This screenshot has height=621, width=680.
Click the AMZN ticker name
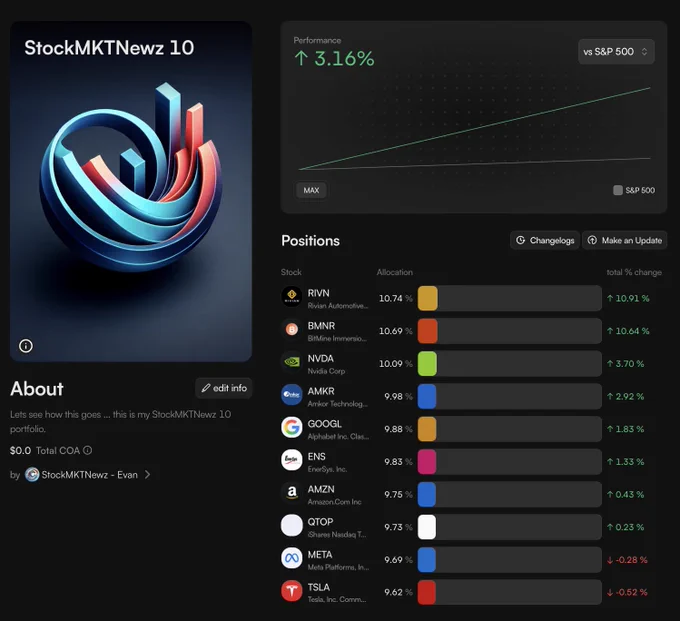tap(321, 489)
